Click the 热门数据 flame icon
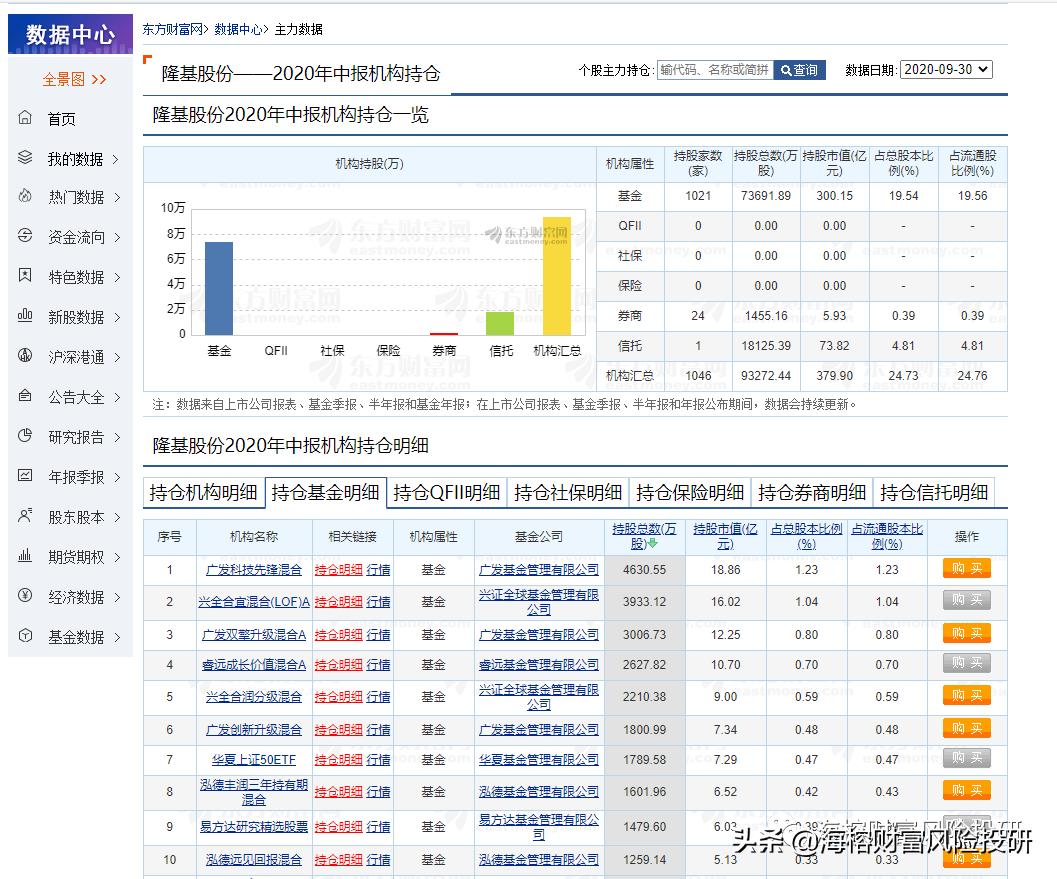1057x879 pixels. tap(25, 197)
